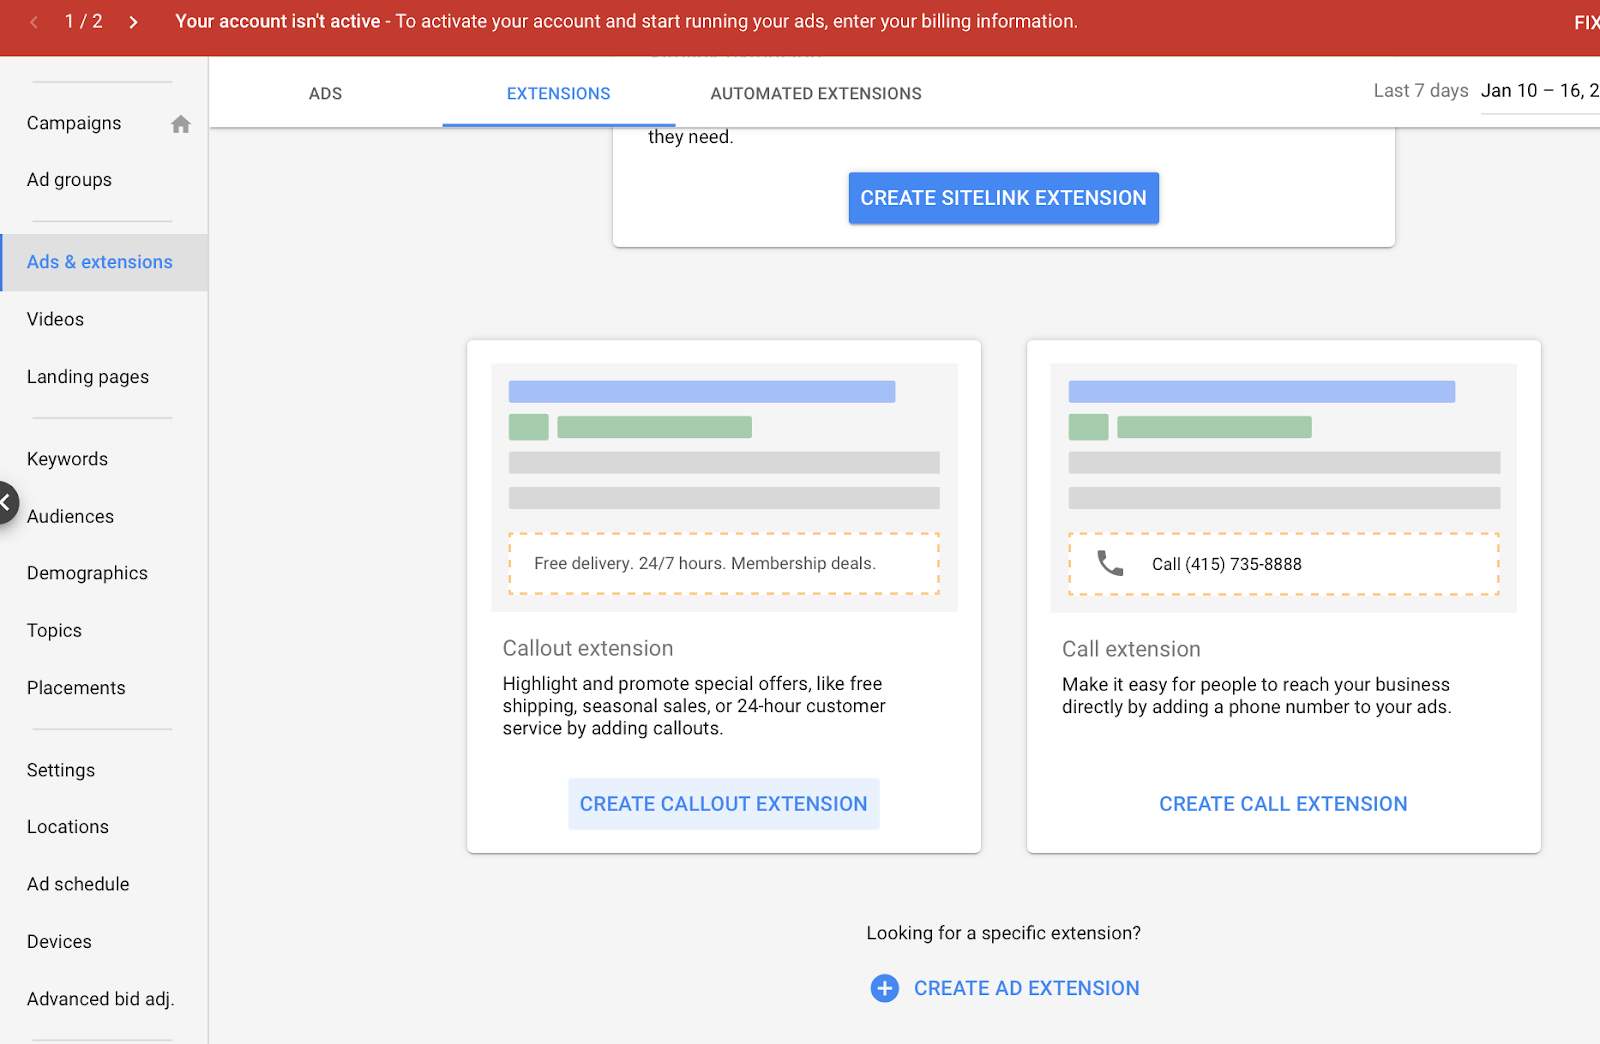Click Create Call Extension button
This screenshot has width=1600, height=1044.
pyautogui.click(x=1283, y=804)
